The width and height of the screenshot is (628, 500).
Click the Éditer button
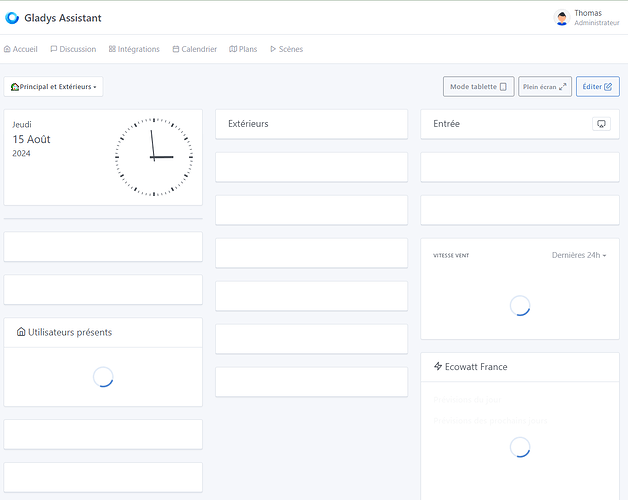[x=597, y=87]
